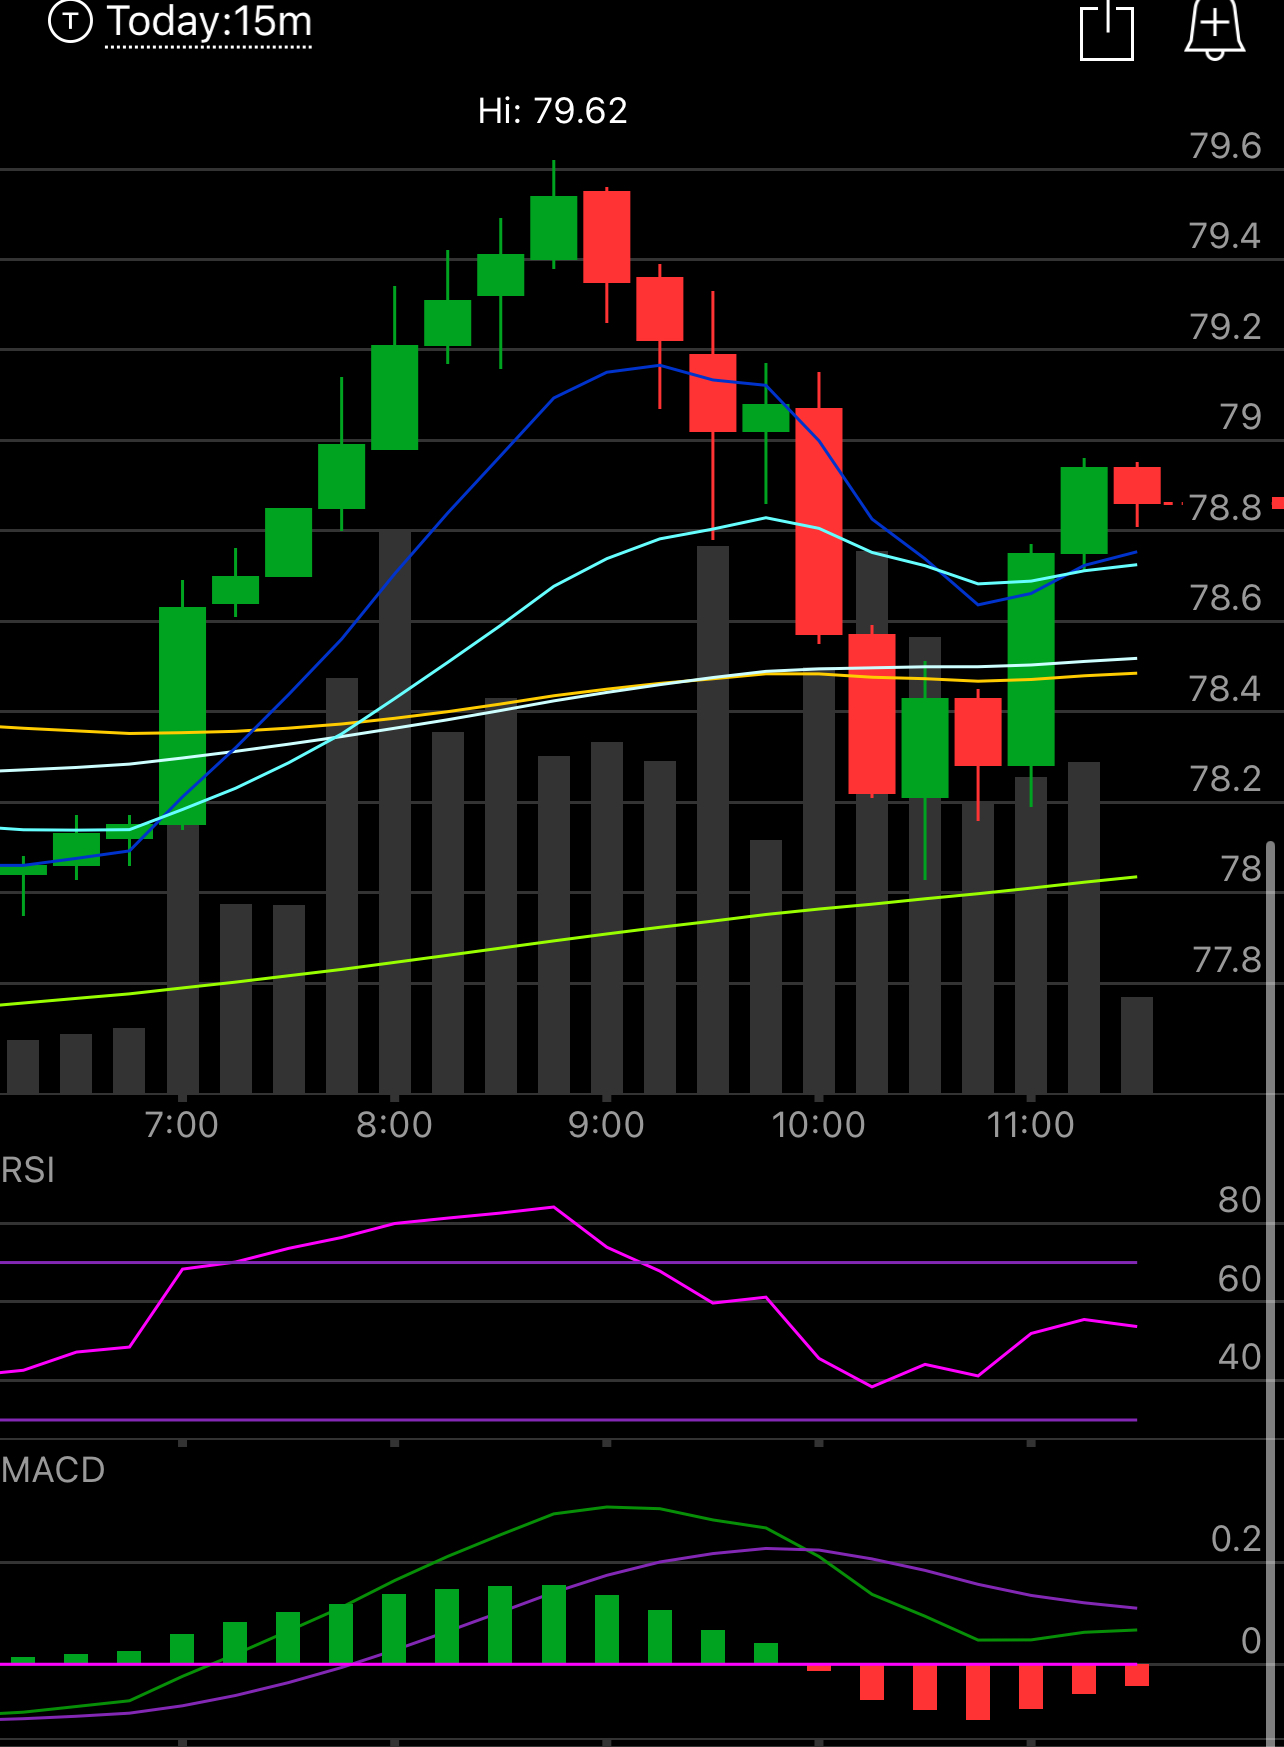The width and height of the screenshot is (1284, 1747).
Task: Select the Hi: 79.62 high label
Action: pyautogui.click(x=553, y=111)
